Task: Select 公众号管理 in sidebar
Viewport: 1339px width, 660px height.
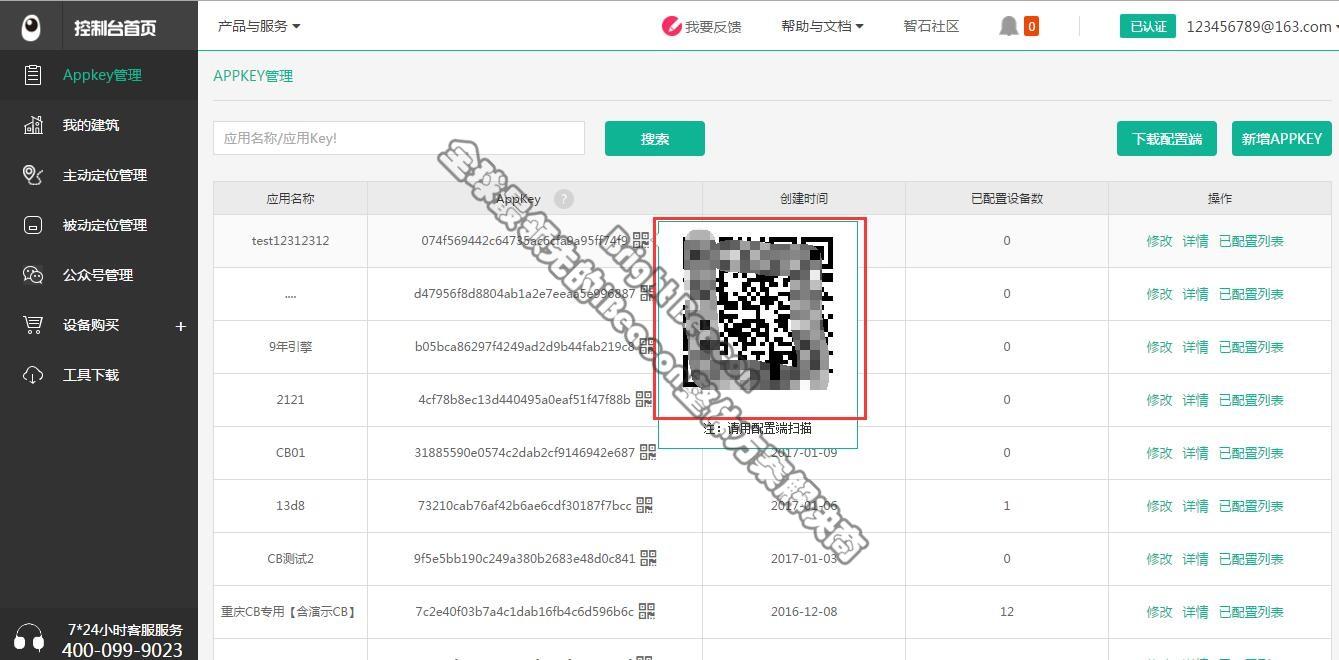Action: [98, 275]
